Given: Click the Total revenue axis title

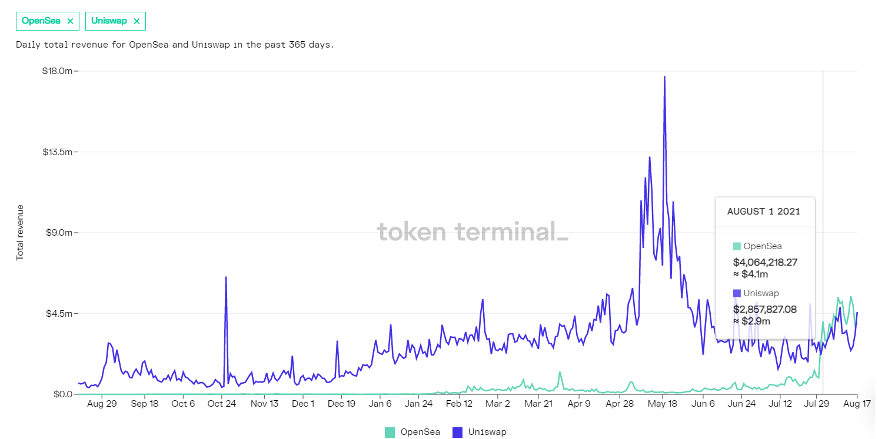Looking at the screenshot, I should point(20,232).
